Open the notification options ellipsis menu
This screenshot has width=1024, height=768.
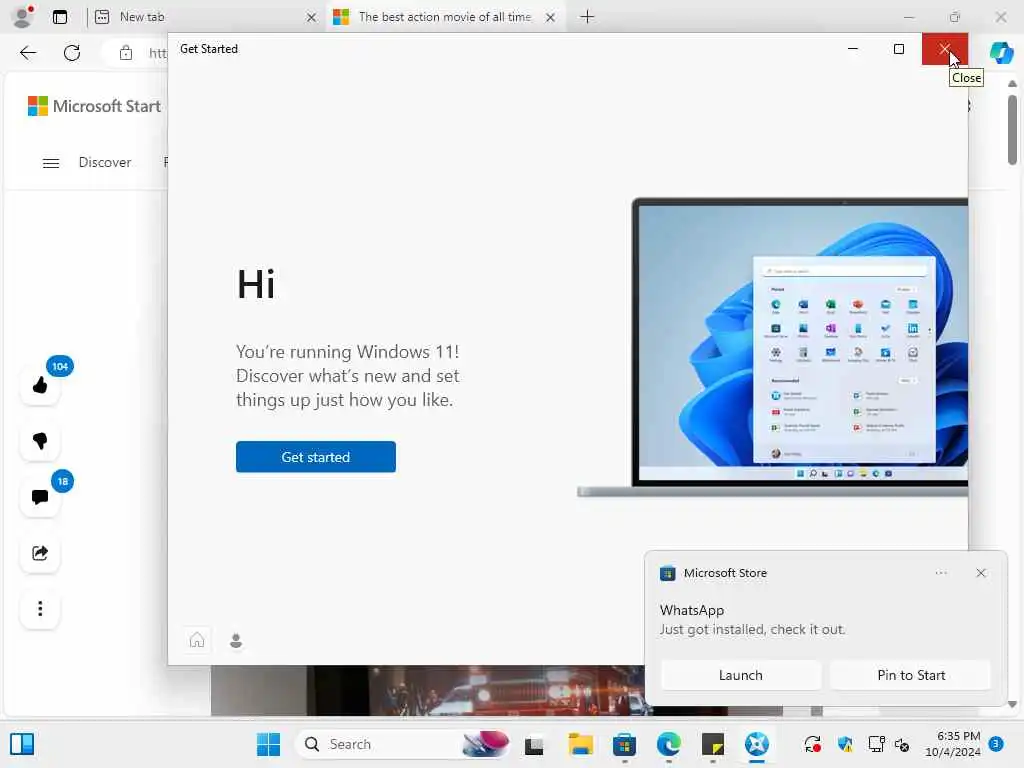point(940,573)
